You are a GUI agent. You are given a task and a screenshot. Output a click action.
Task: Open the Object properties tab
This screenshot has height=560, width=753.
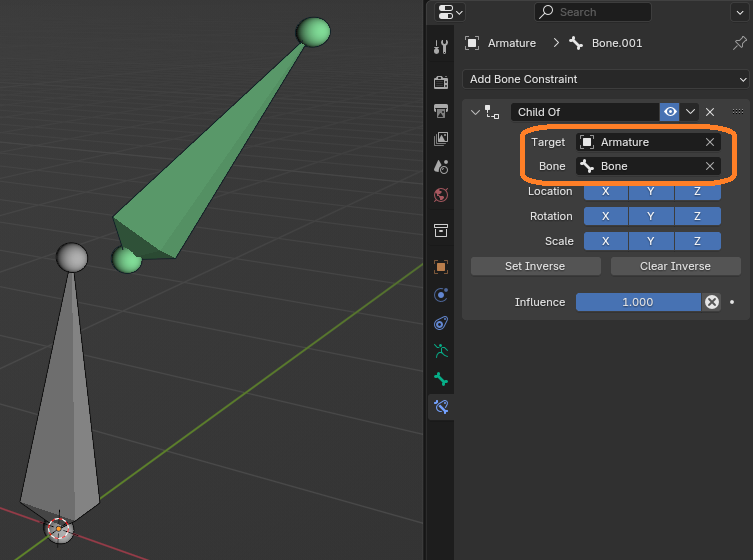pyautogui.click(x=441, y=267)
